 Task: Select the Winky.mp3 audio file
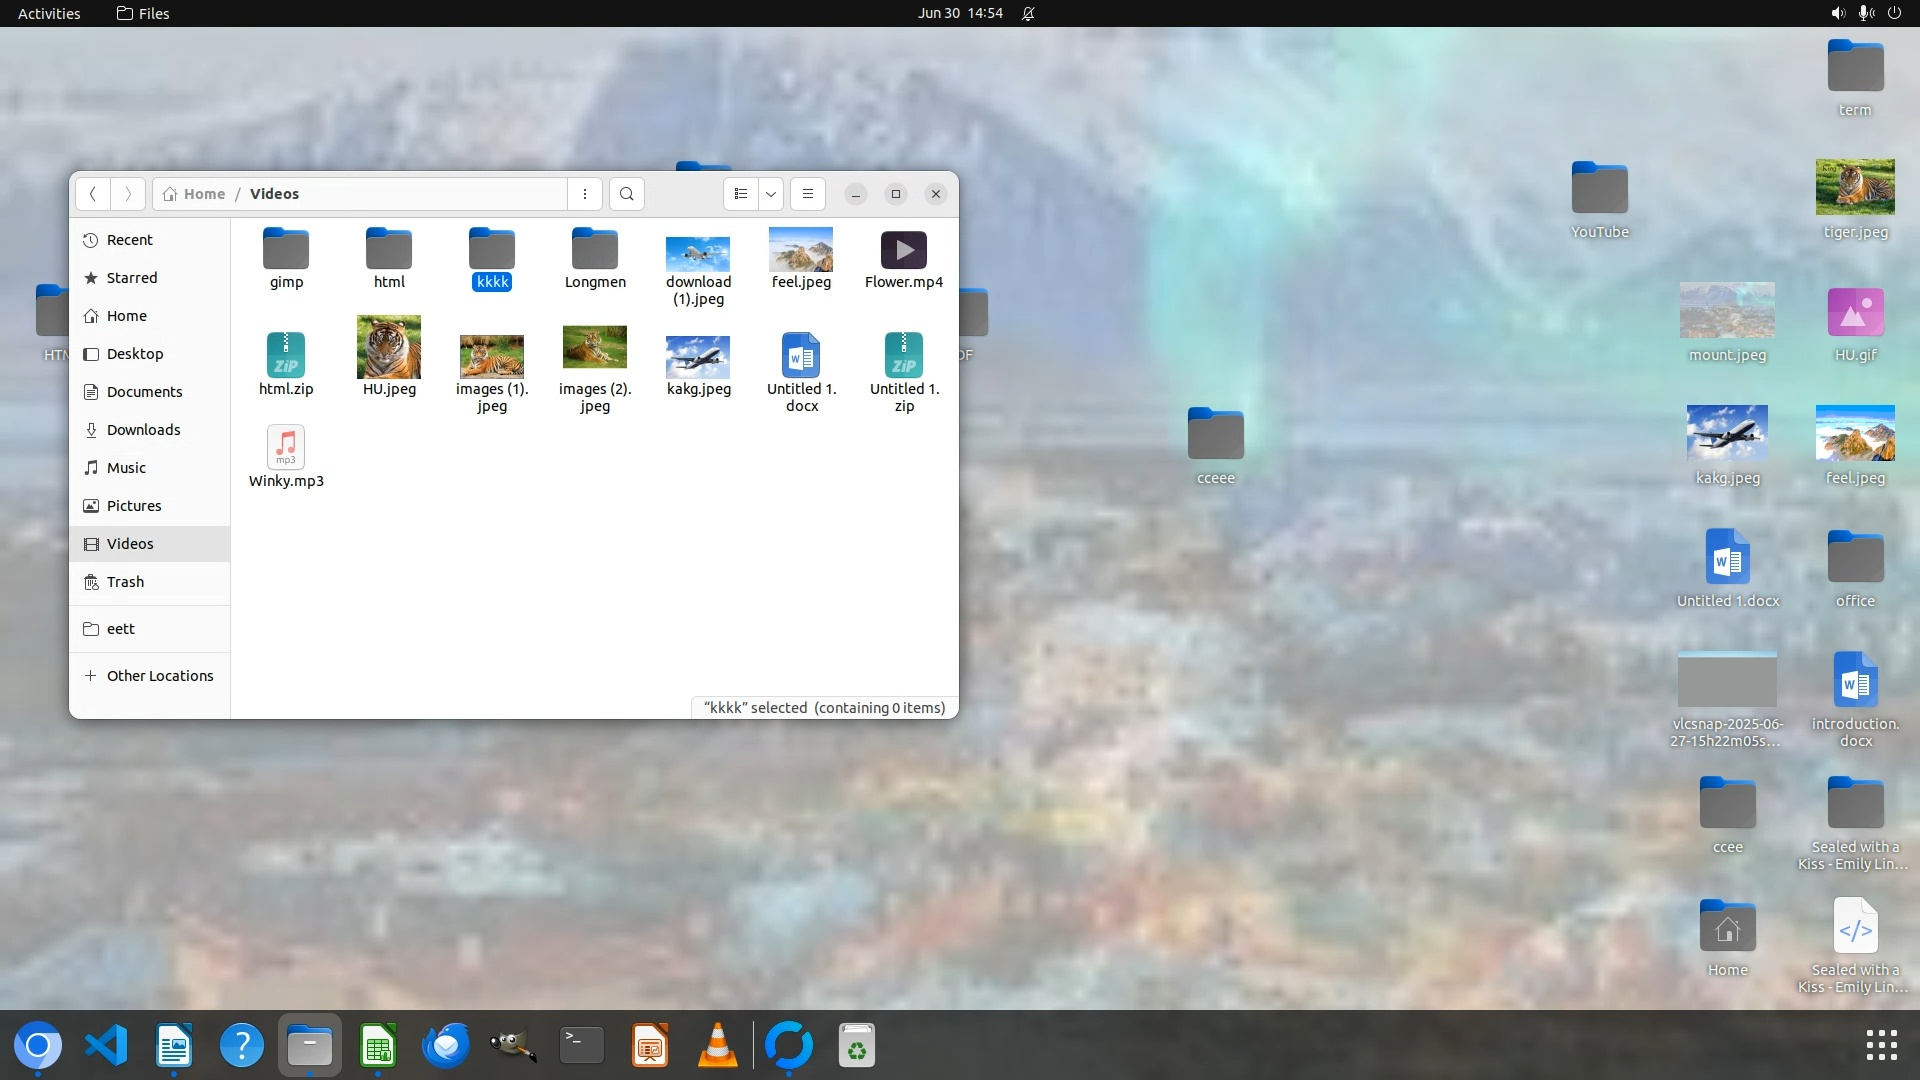click(x=286, y=447)
